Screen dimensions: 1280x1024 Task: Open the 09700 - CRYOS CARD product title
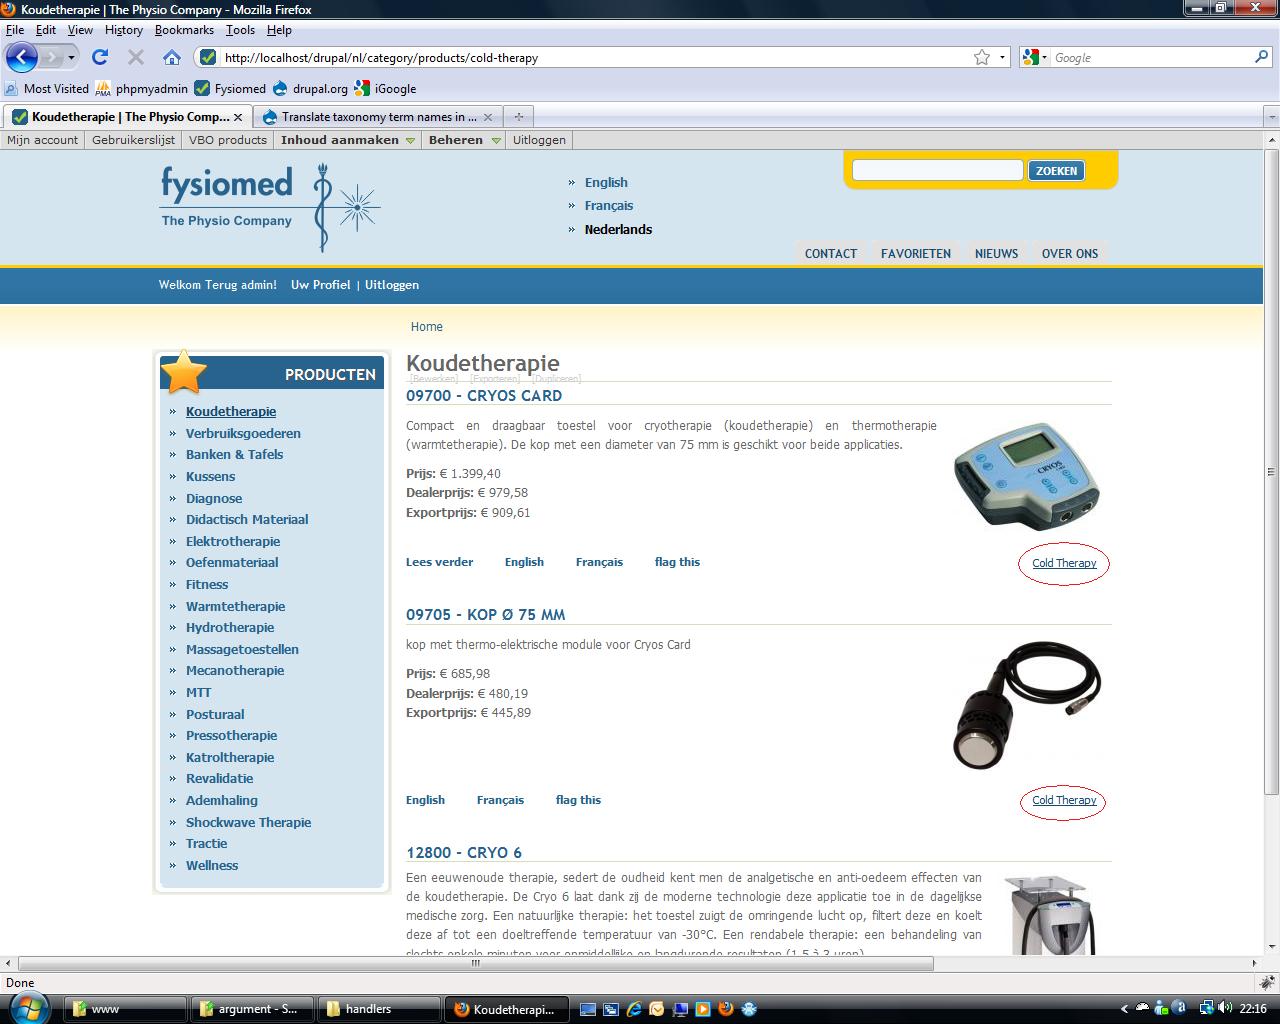[484, 395]
